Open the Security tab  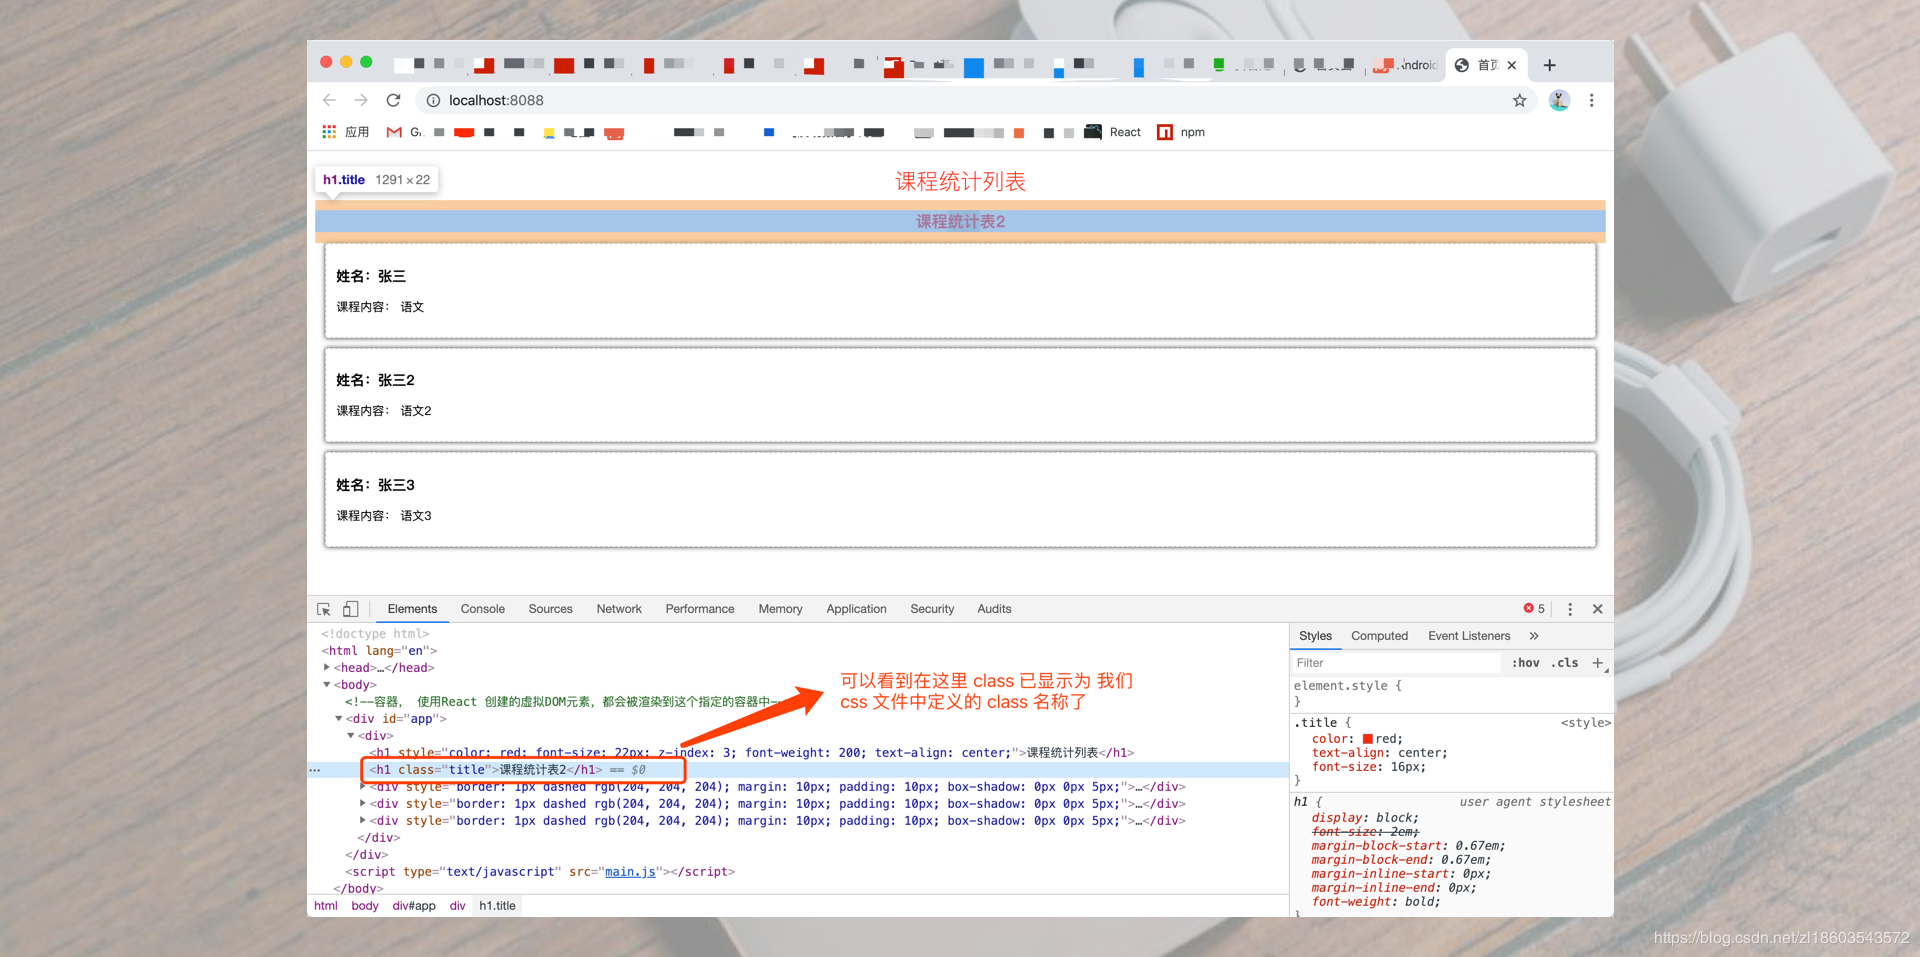click(x=932, y=609)
